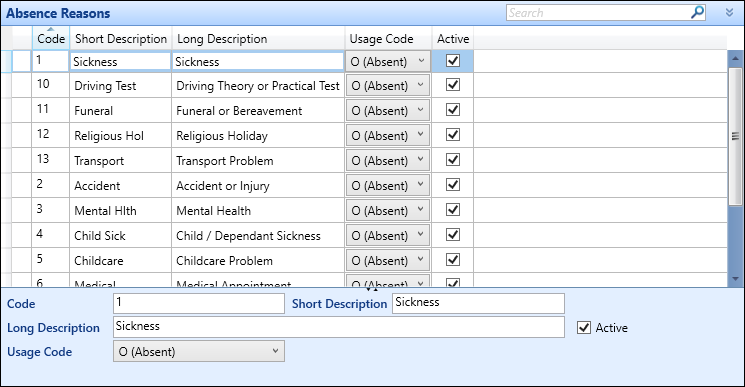Image resolution: width=745 pixels, height=387 pixels.
Task: Select the 'Funeral' short description cell
Action: [120, 111]
